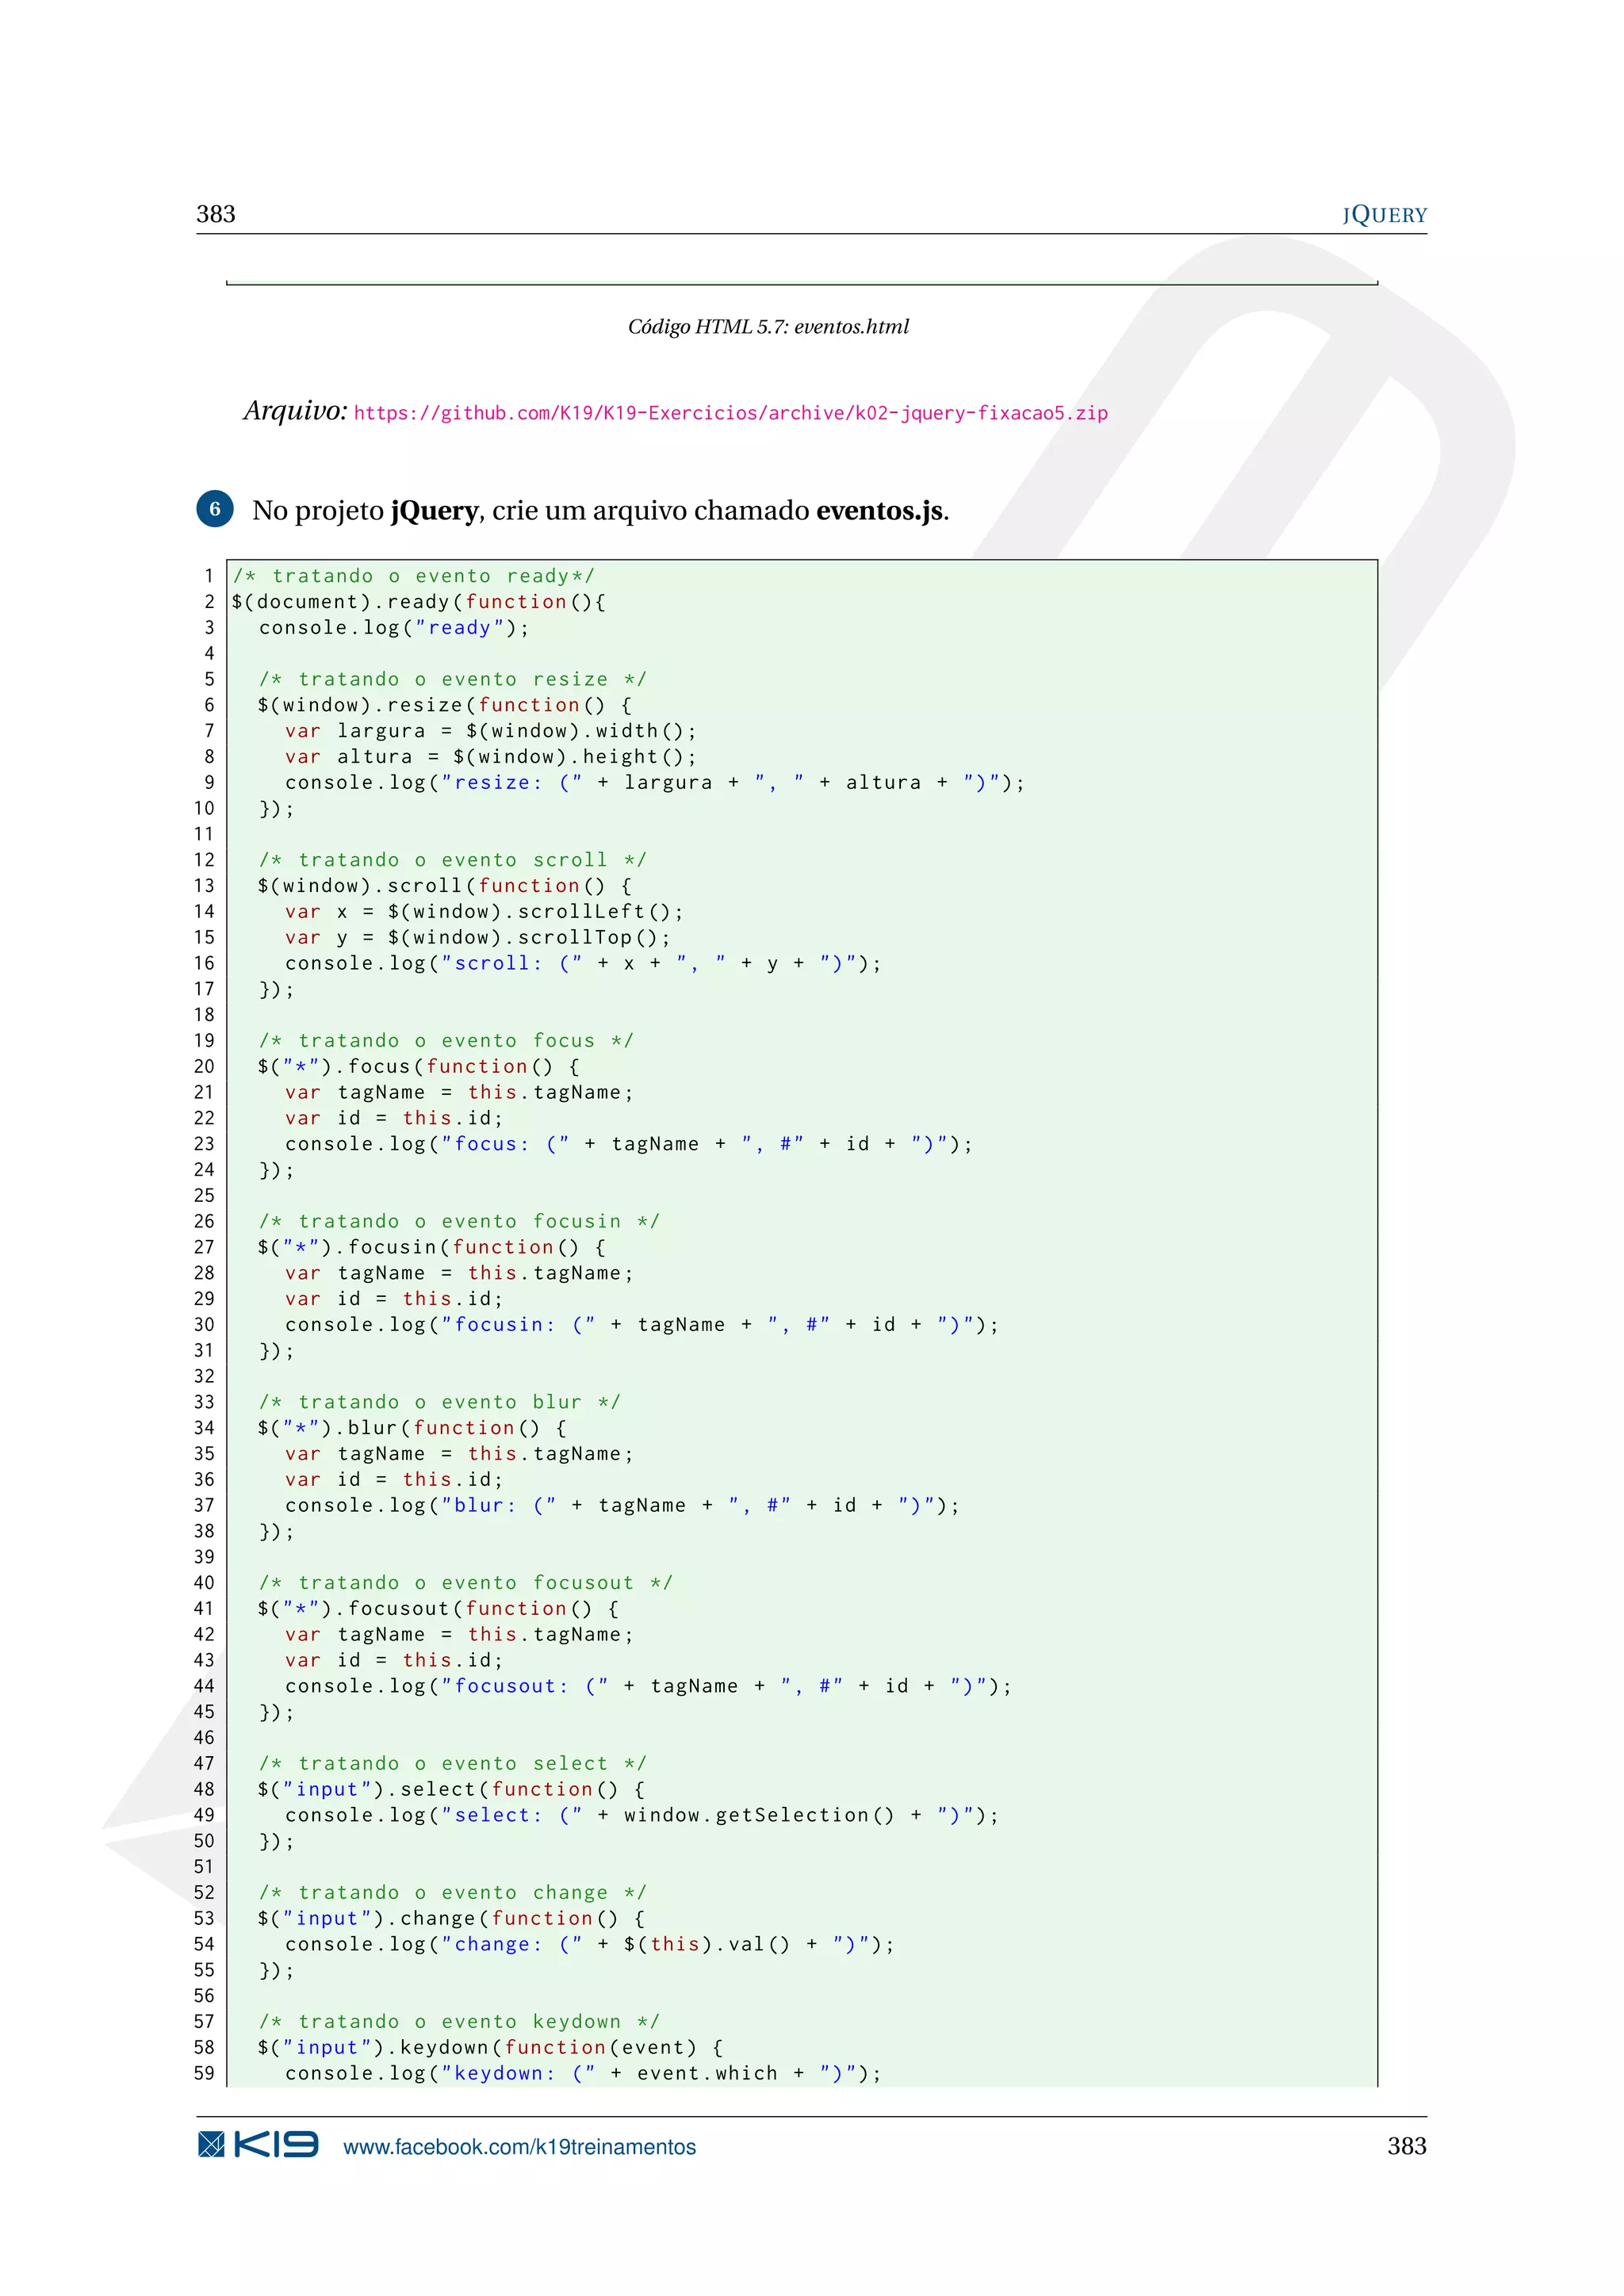Click line 'var largura = $(window).width();'

click(x=491, y=731)
